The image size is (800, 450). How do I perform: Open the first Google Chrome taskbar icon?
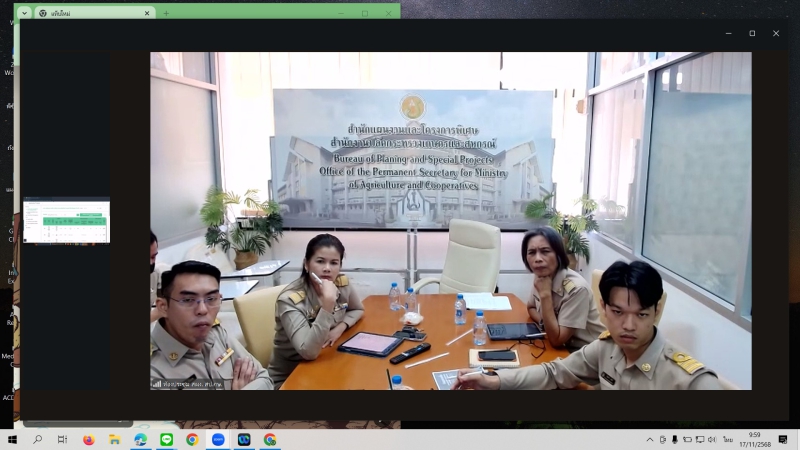192,439
